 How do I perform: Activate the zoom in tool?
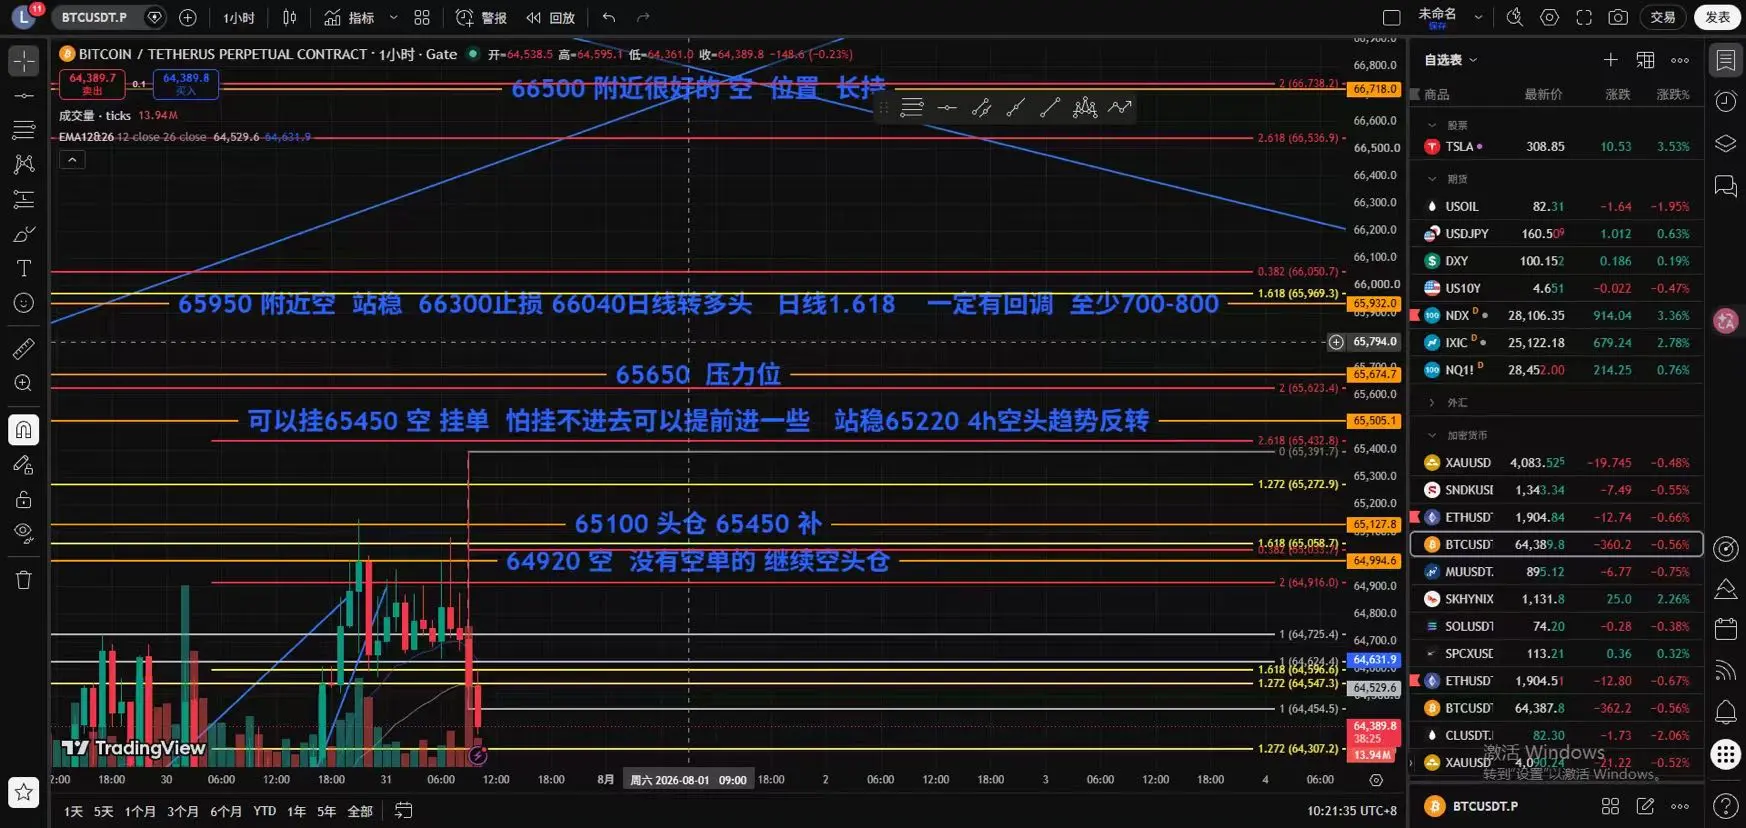click(24, 383)
